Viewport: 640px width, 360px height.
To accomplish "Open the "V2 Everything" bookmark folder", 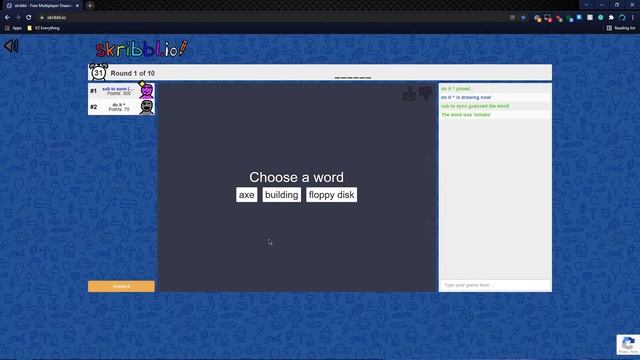I will pos(44,28).
